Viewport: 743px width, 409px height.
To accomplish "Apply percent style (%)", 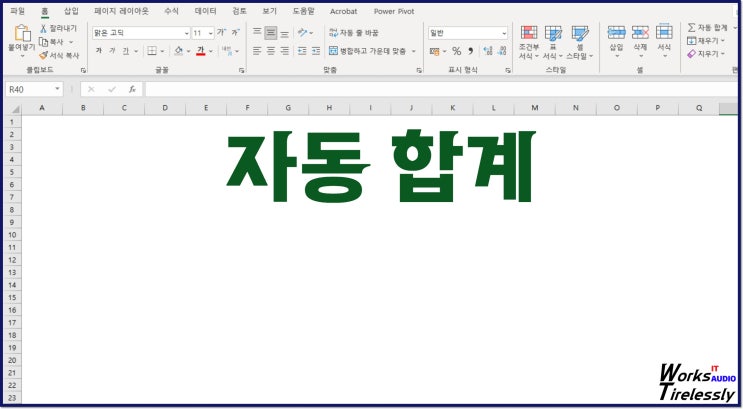I will (456, 51).
